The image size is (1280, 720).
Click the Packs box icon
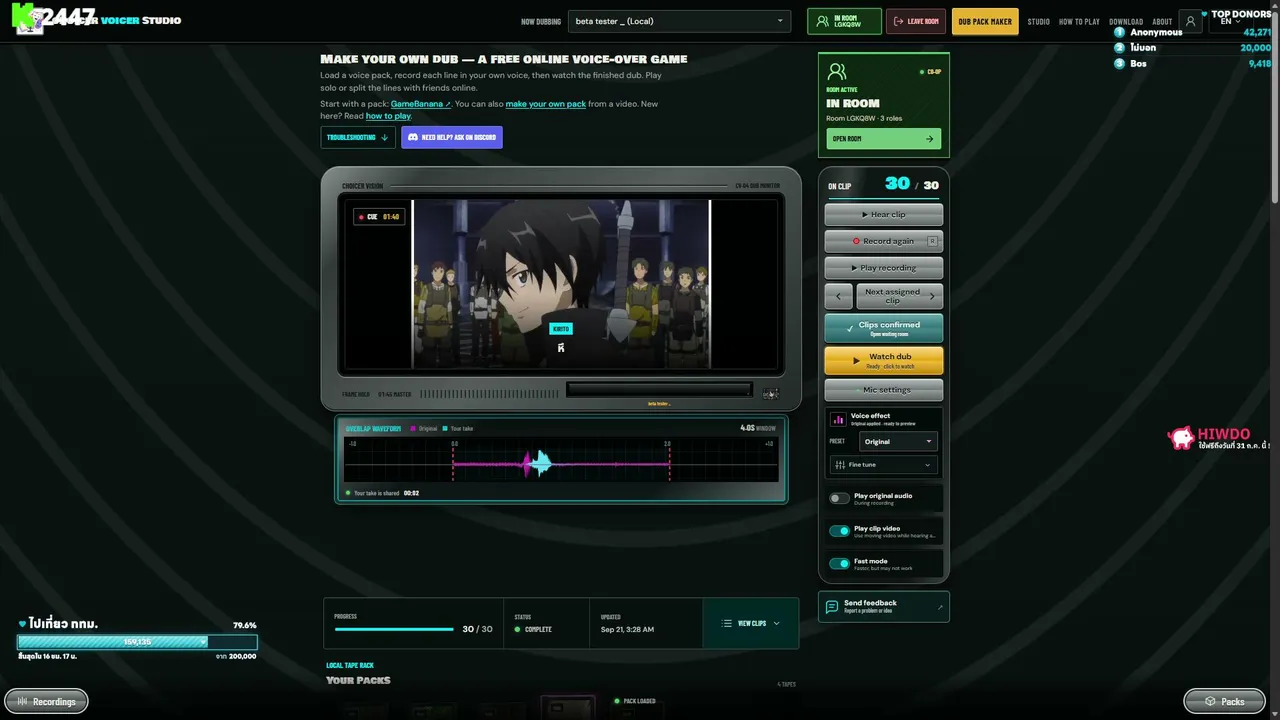click(1210, 701)
